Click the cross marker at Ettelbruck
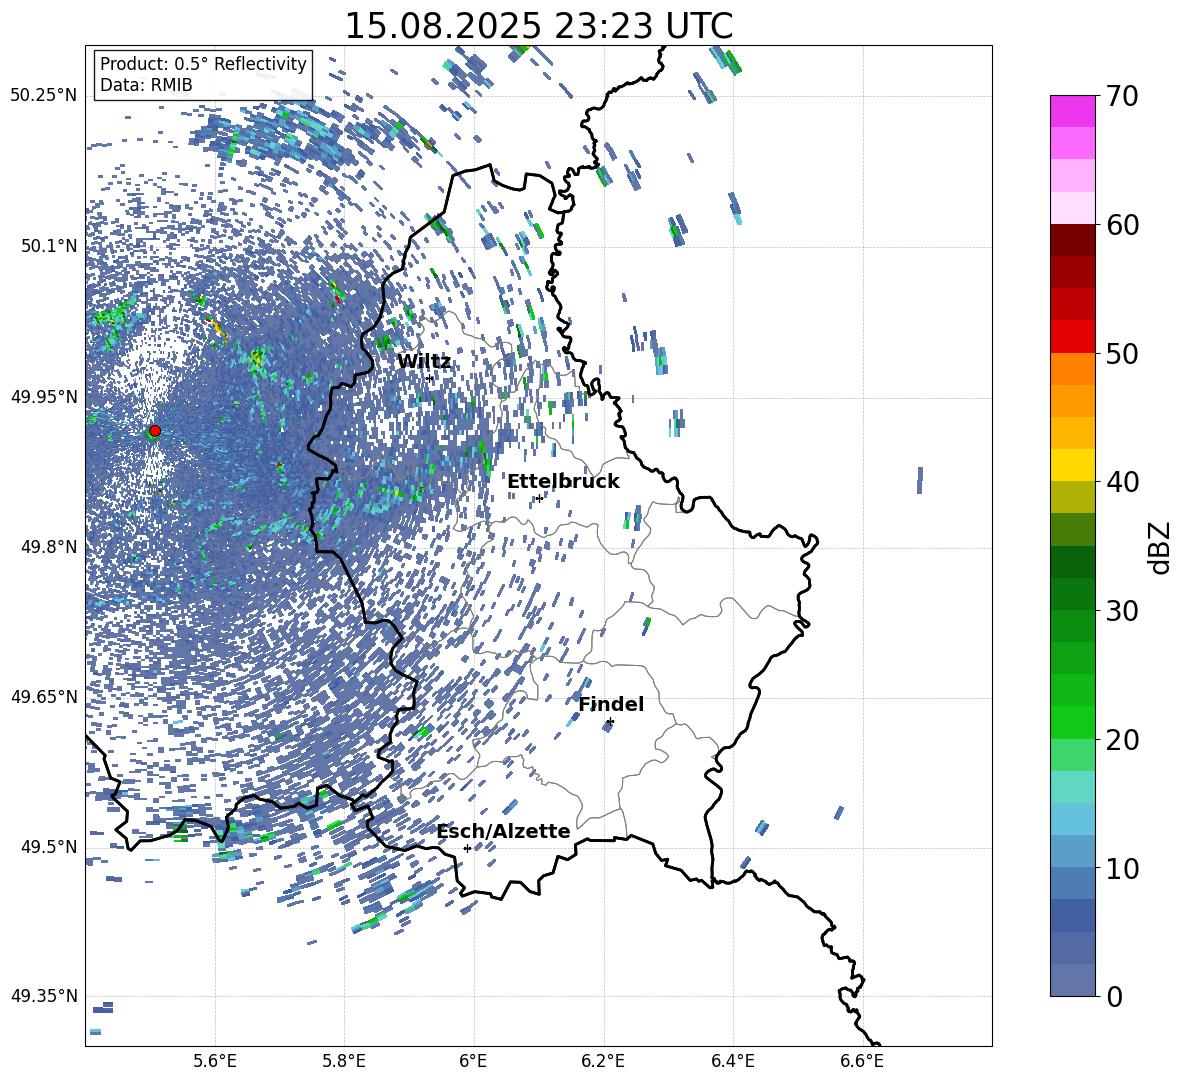 tap(539, 498)
